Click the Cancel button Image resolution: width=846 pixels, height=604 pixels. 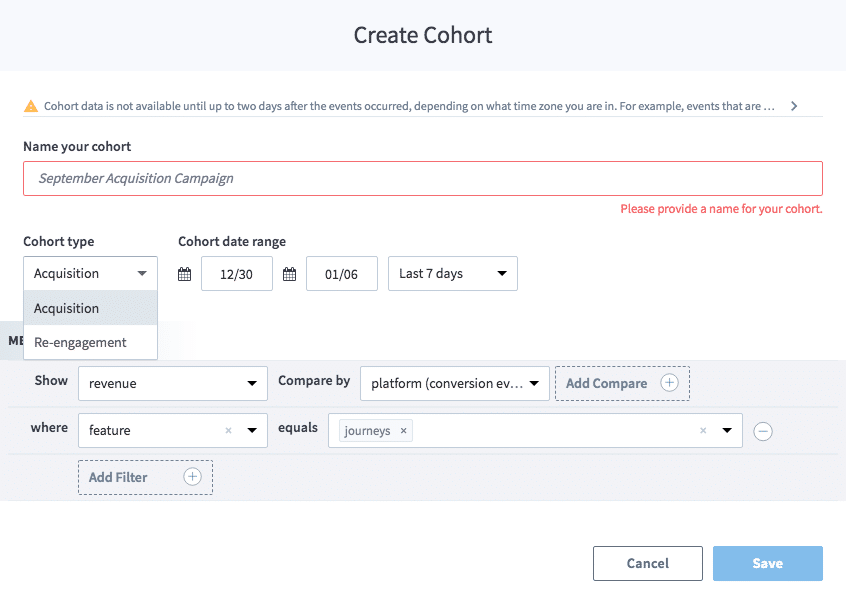point(647,563)
